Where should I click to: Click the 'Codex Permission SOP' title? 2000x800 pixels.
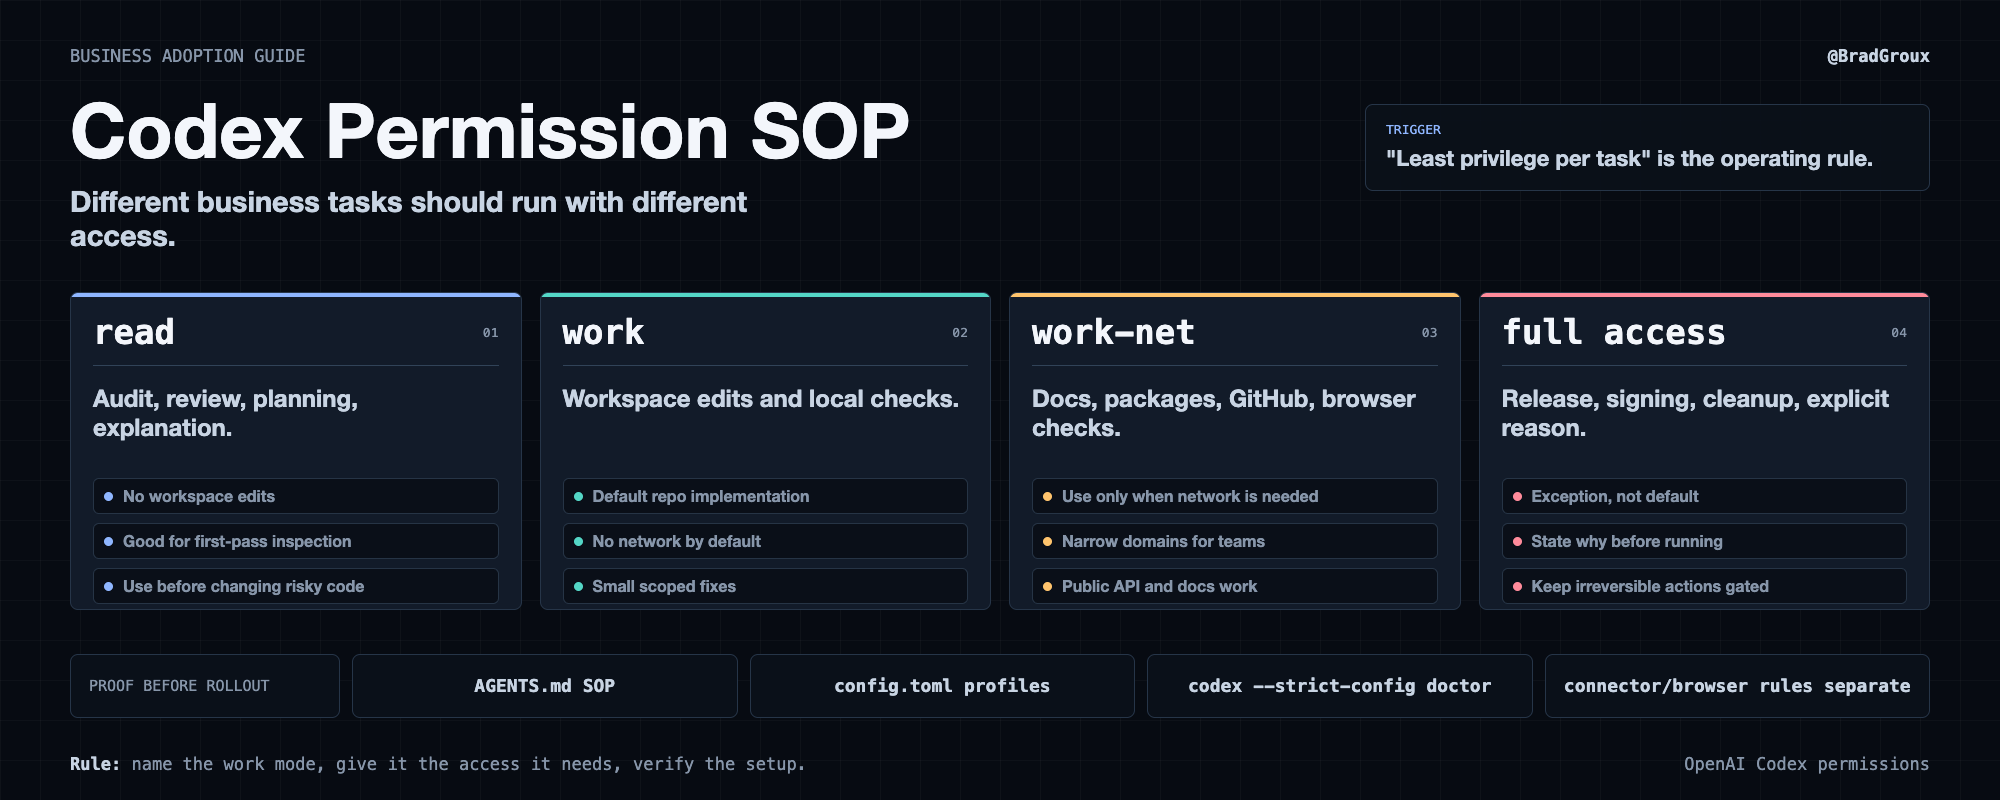coord(490,132)
